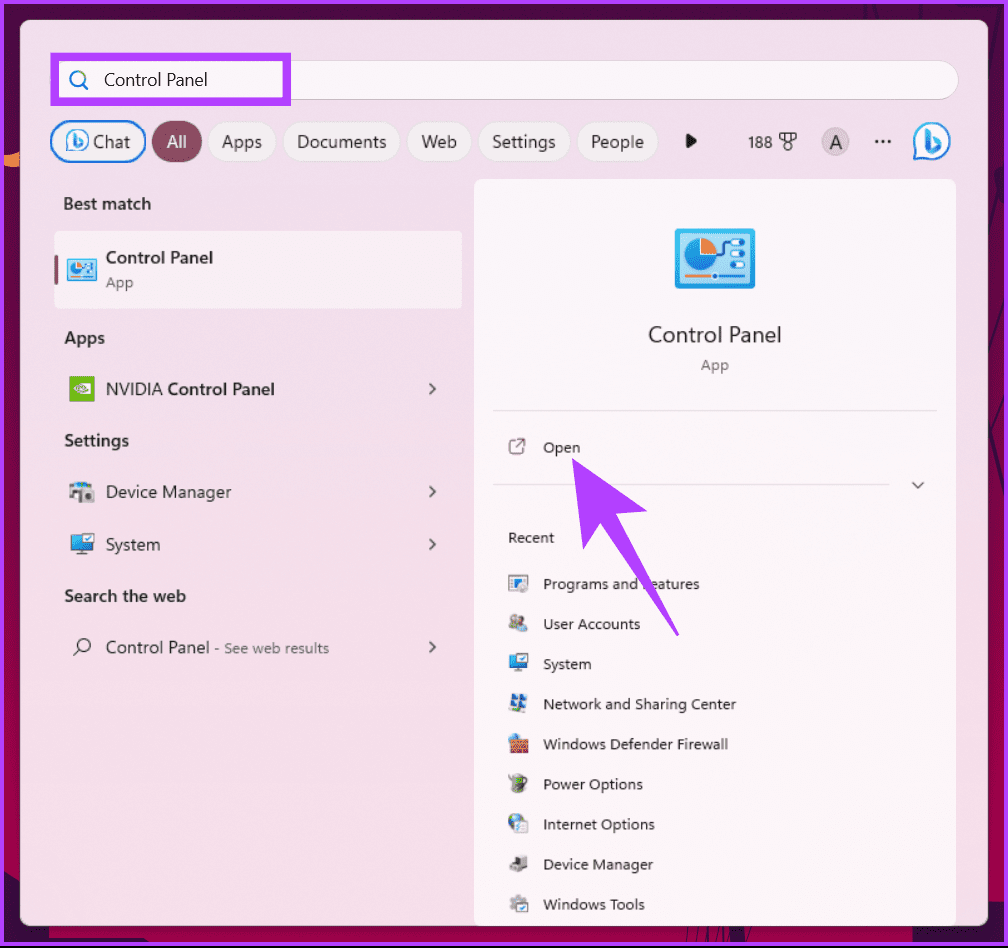Expand NVIDIA Control Panel chevron
The height and width of the screenshot is (948, 1008).
click(433, 389)
